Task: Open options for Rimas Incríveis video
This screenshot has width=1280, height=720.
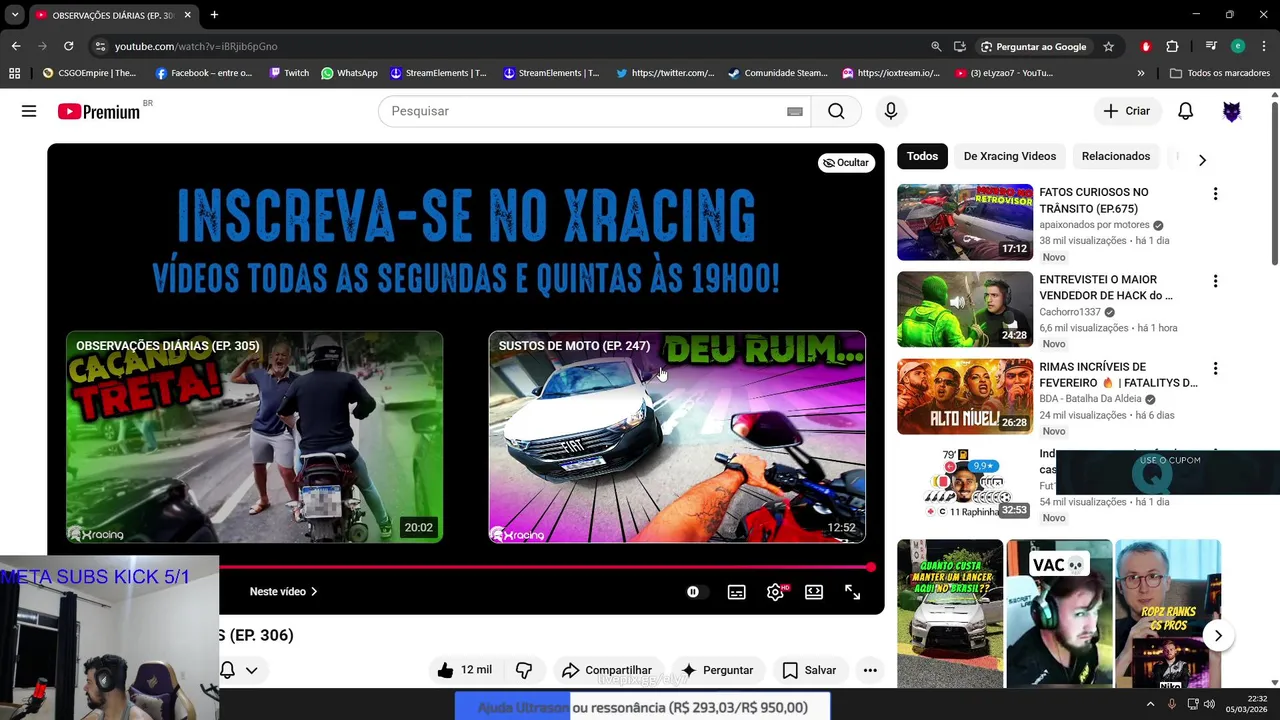Action: pos(1215,369)
